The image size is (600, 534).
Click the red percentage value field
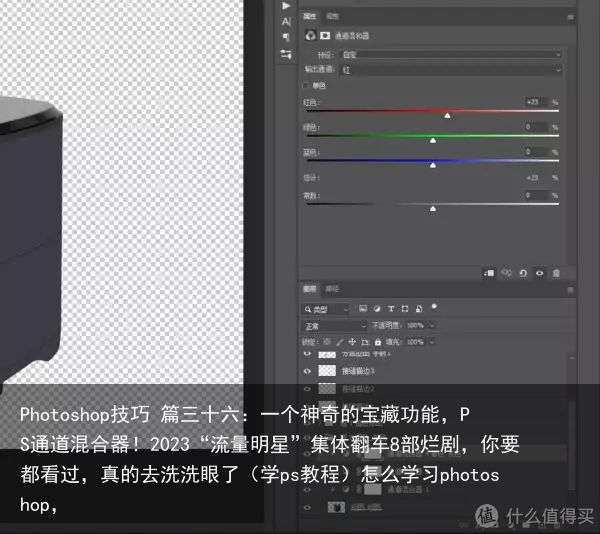(536, 102)
